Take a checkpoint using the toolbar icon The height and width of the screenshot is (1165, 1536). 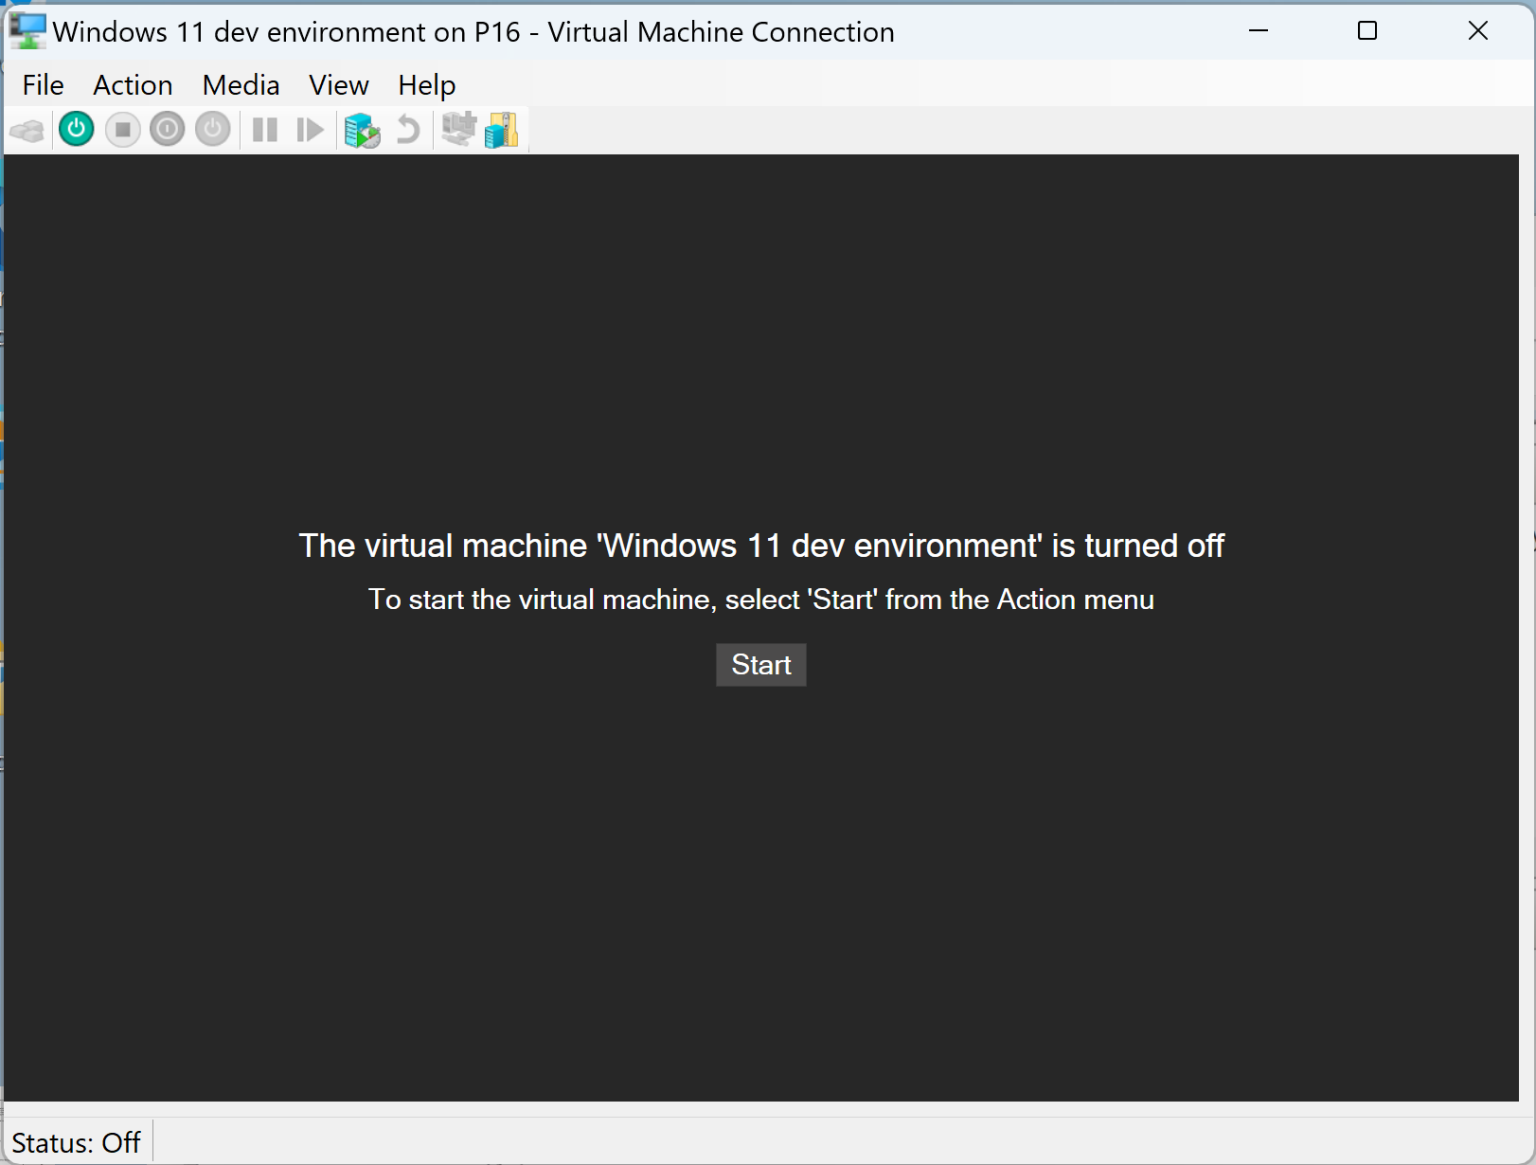click(362, 129)
